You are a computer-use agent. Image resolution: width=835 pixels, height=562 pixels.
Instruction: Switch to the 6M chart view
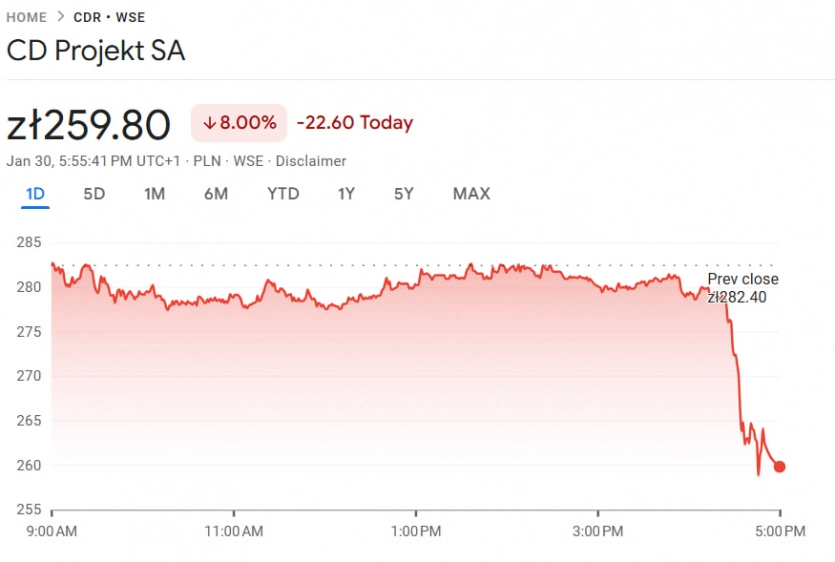pyautogui.click(x=216, y=193)
